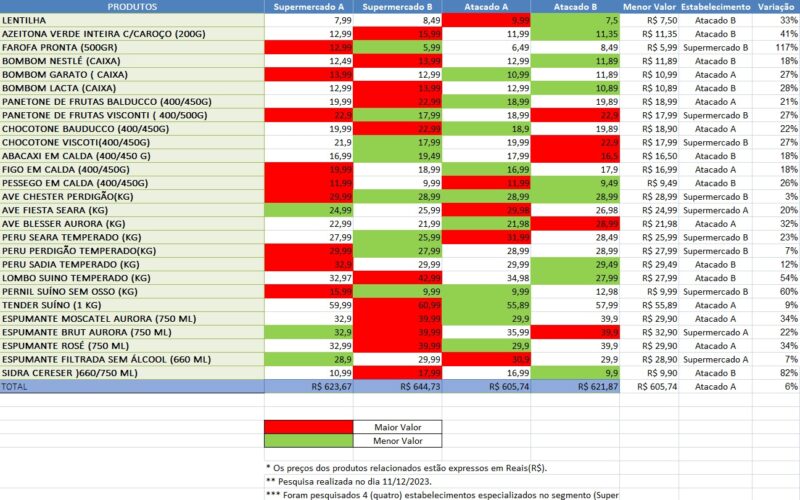800x500 pixels.
Task: Click PERU SADIA TEMPERADO (KG) cell
Action: pyautogui.click(x=132, y=264)
